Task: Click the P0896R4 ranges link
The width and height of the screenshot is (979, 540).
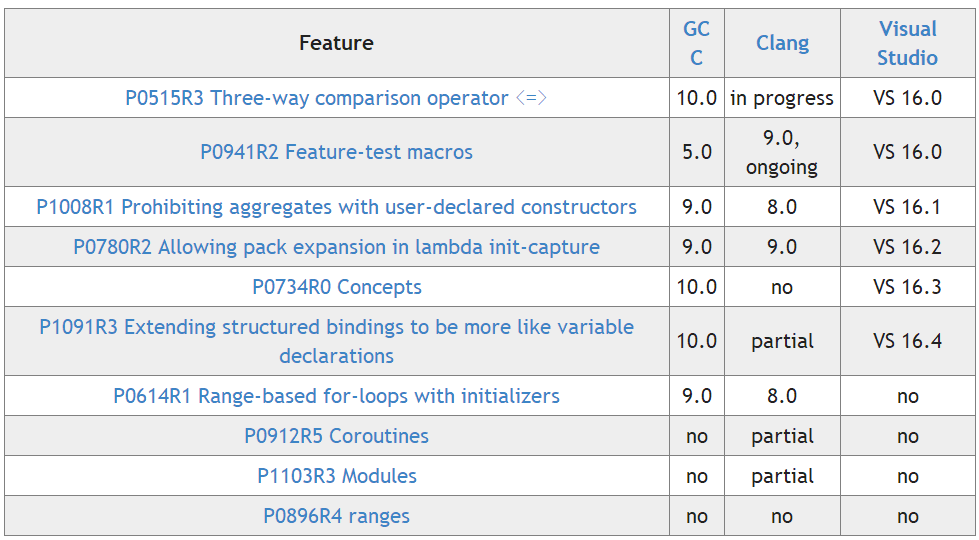Action: [336, 516]
